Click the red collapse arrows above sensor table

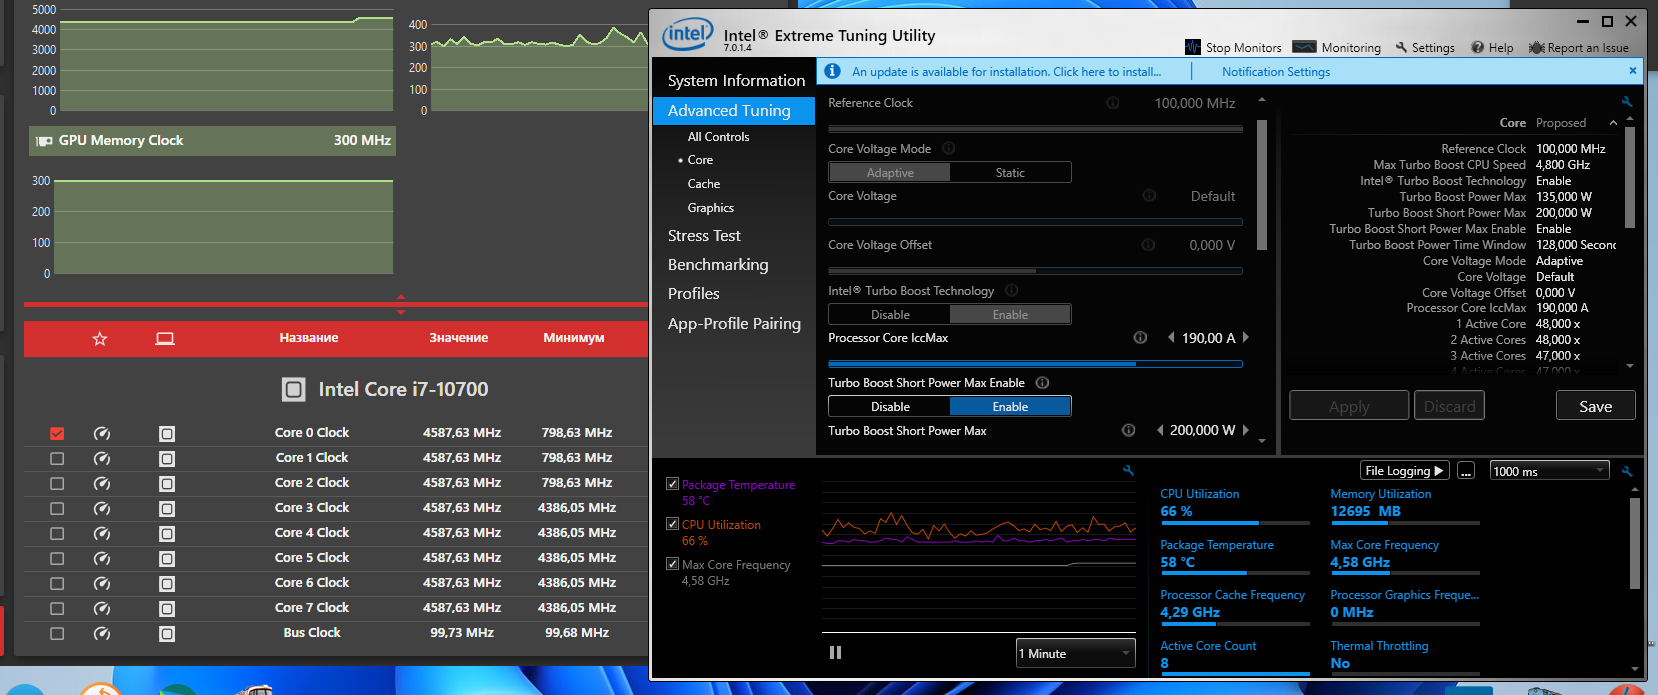[x=401, y=304]
